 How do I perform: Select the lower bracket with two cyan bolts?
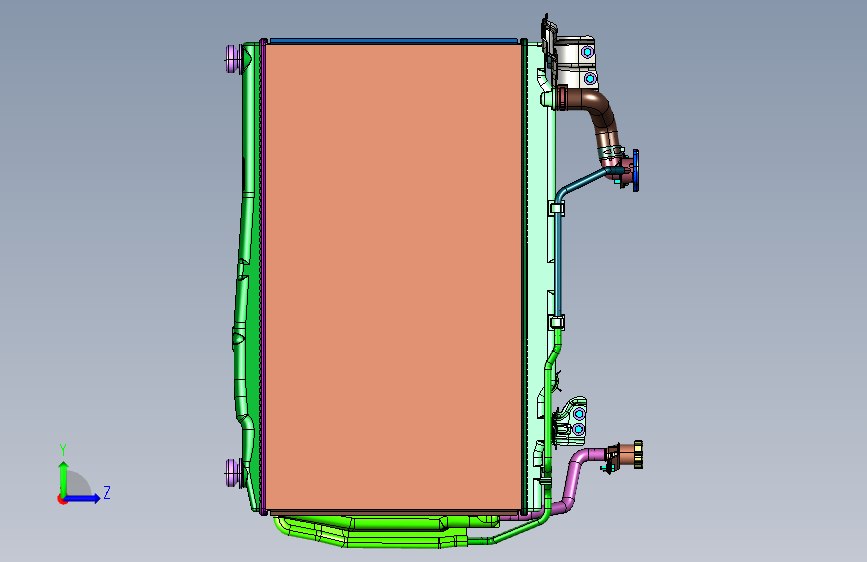(572, 422)
